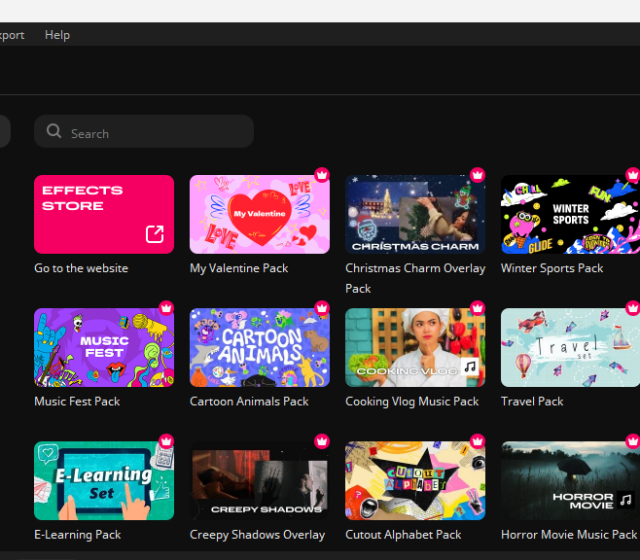
Task: Click the external link icon on Effects Store
Action: 155,234
